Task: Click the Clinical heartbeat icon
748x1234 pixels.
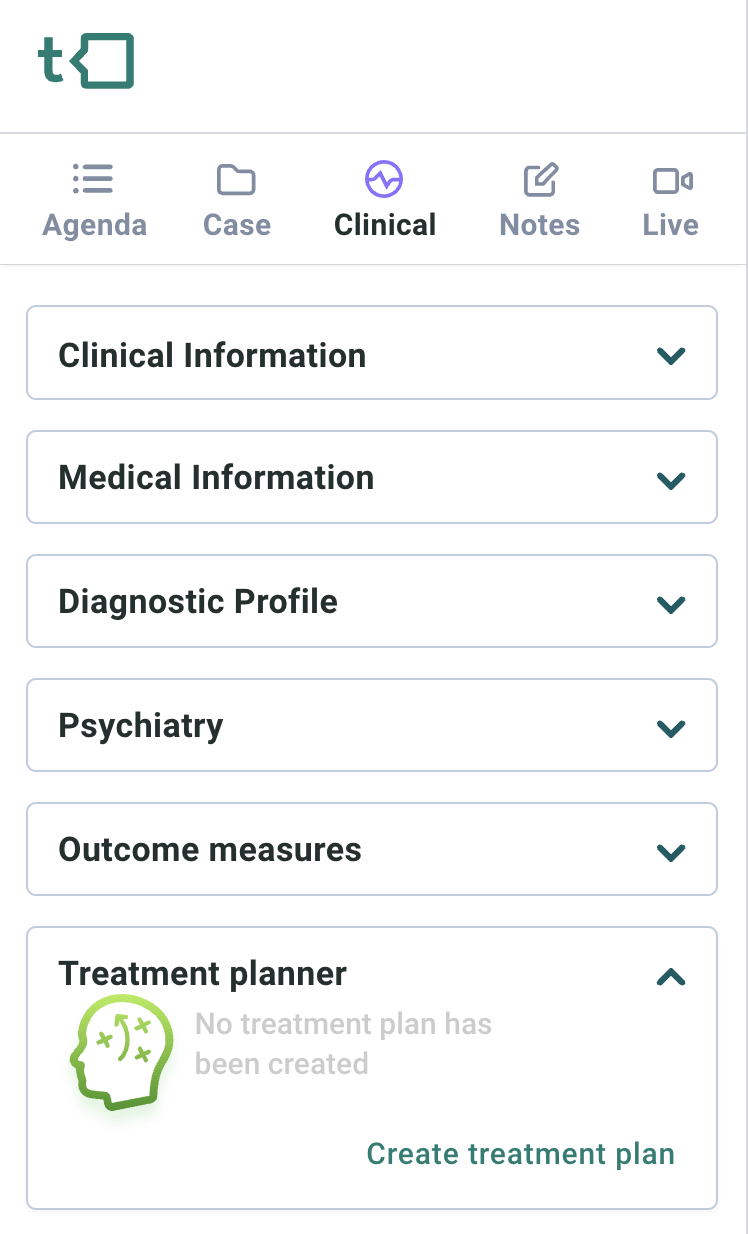Action: pyautogui.click(x=384, y=180)
